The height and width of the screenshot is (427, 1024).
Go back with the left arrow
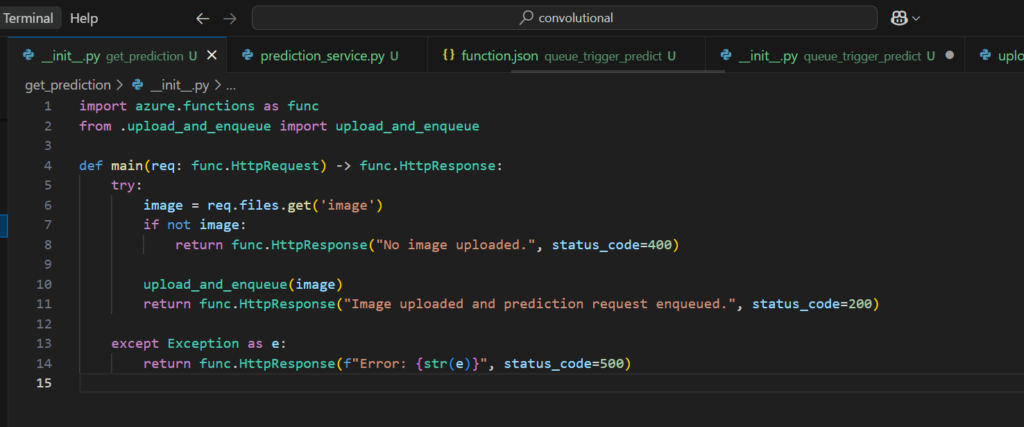tap(202, 18)
